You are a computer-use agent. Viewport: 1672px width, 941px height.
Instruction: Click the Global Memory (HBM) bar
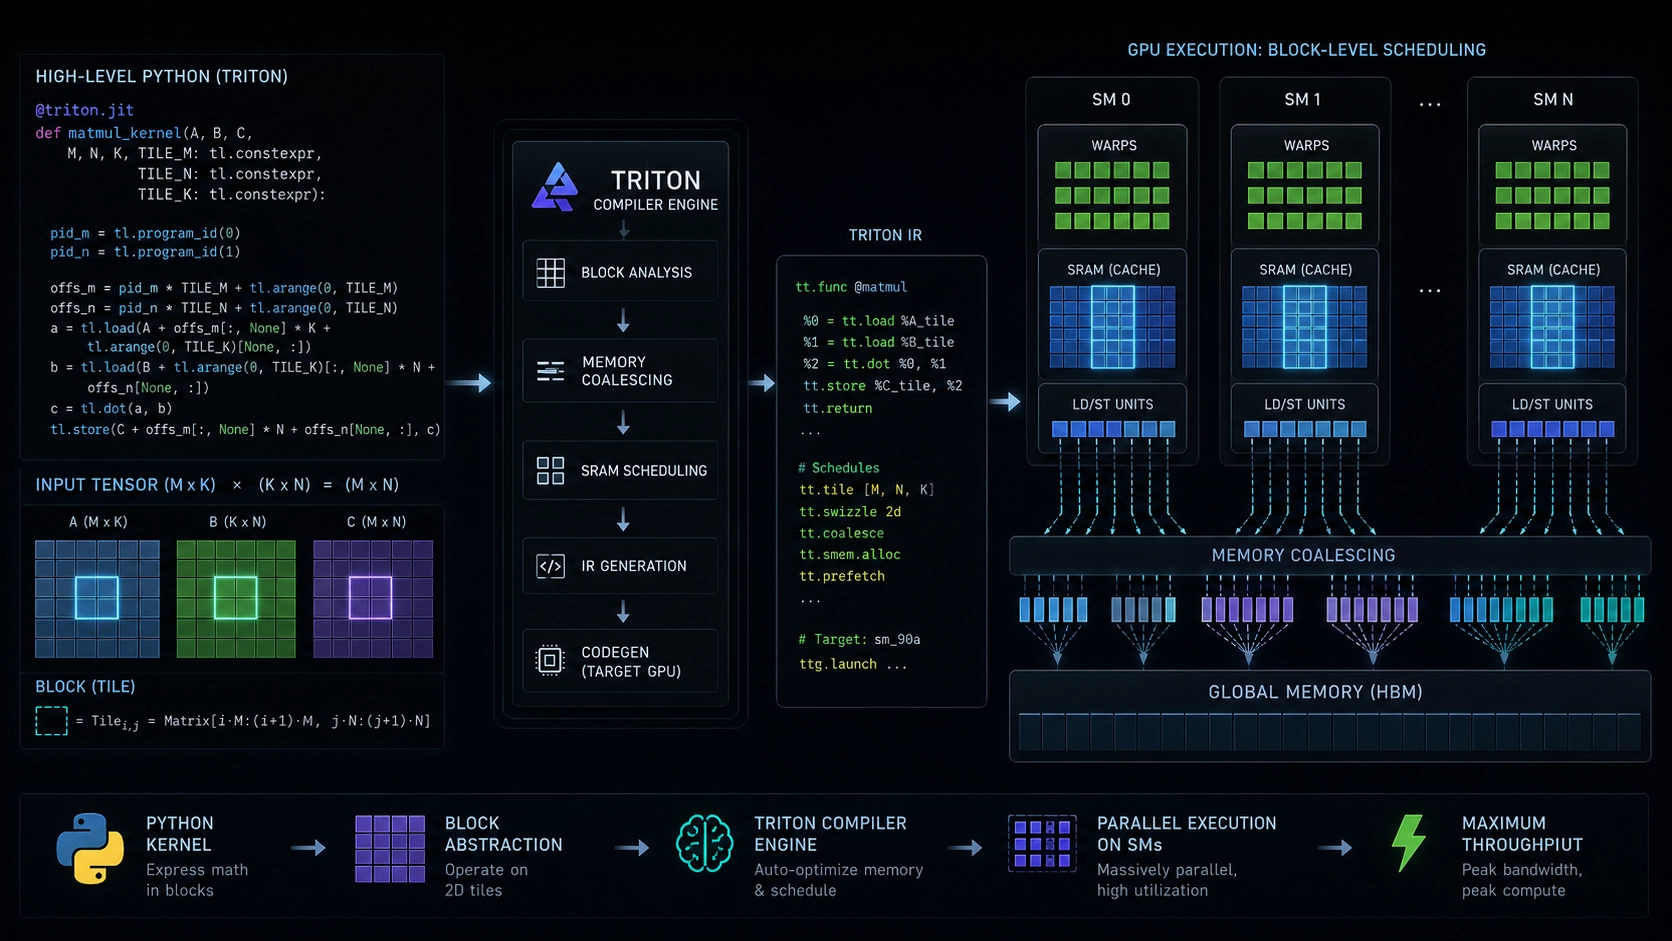click(1330, 716)
